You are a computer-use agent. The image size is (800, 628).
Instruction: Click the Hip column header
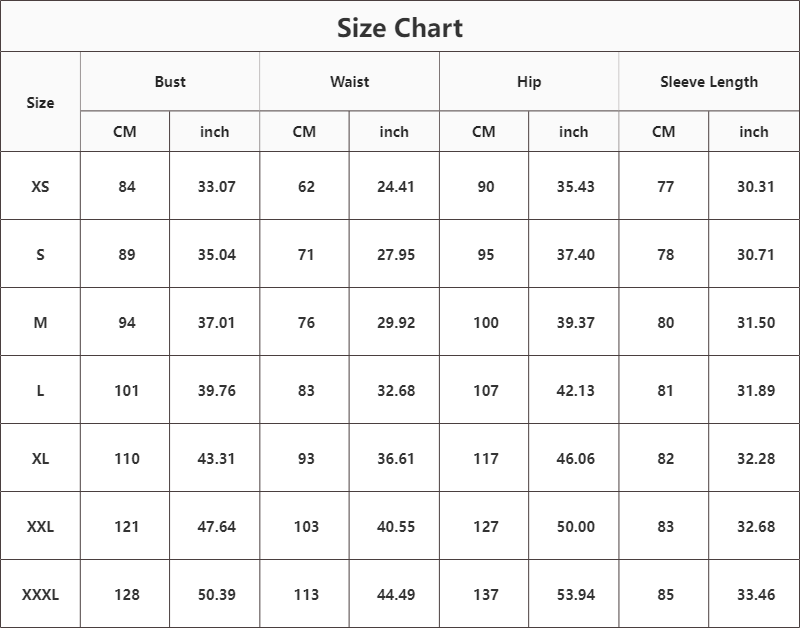click(529, 82)
